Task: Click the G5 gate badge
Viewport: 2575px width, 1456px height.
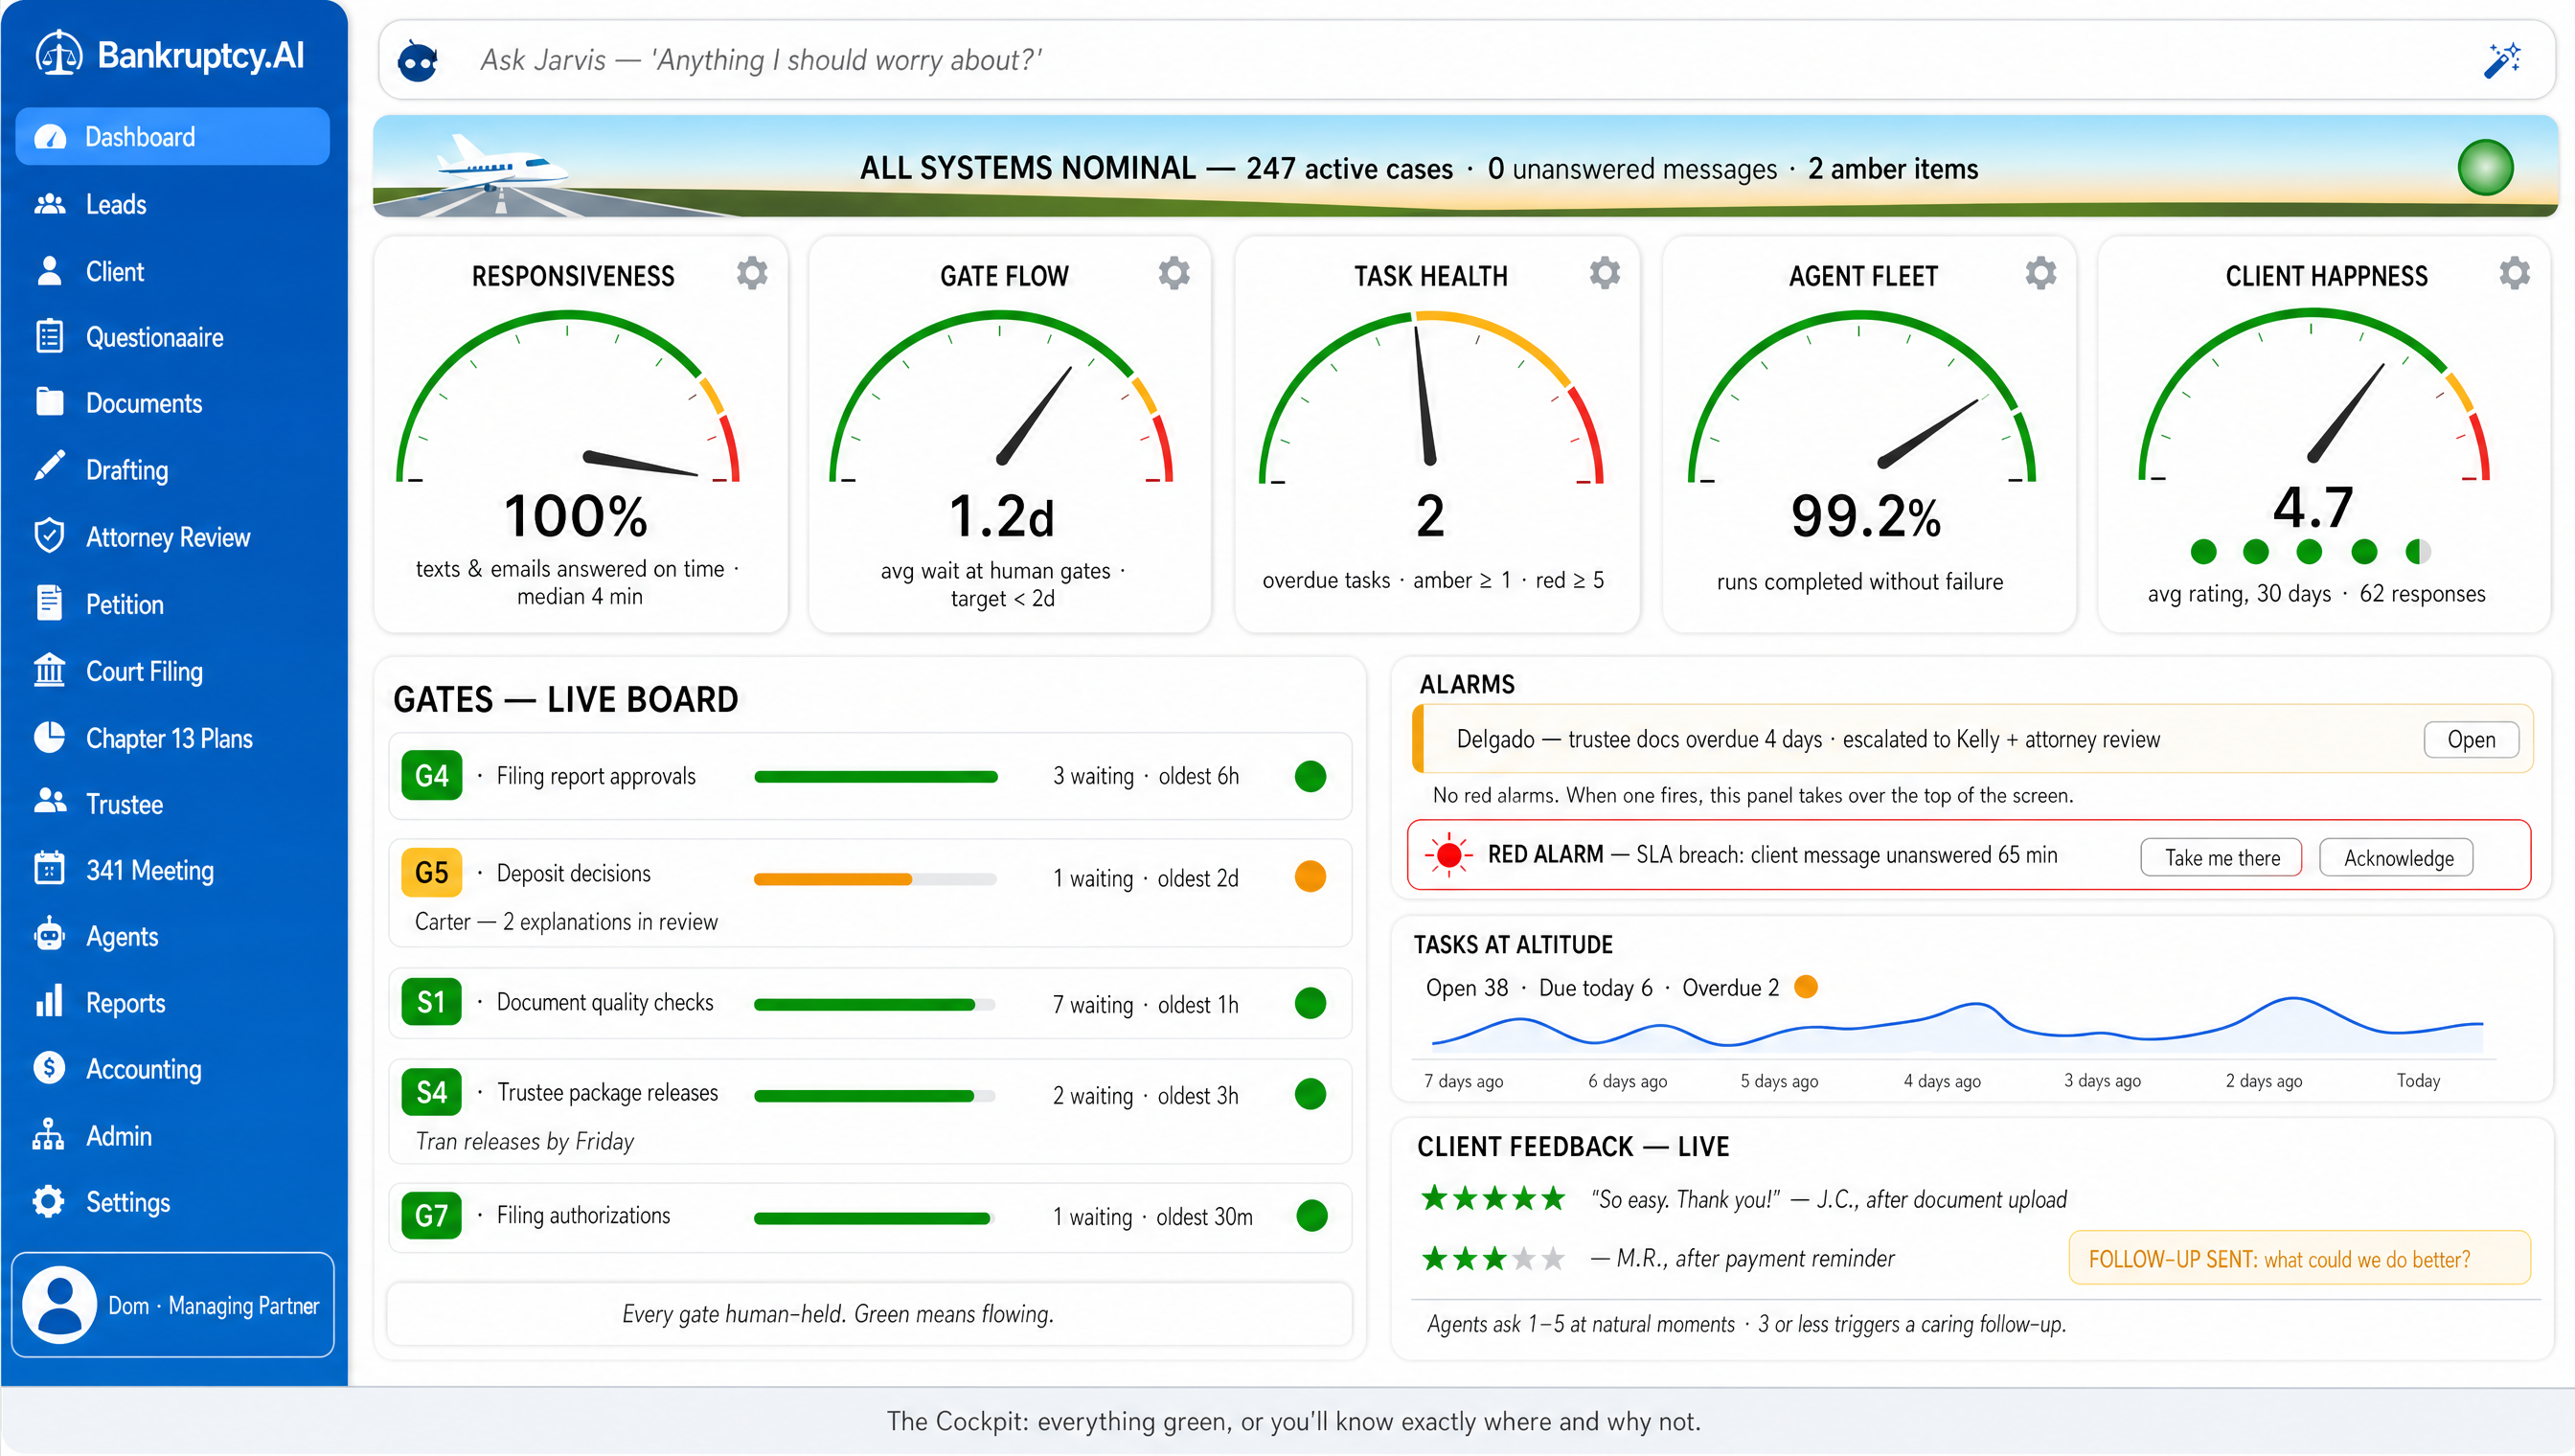Action: (x=431, y=872)
